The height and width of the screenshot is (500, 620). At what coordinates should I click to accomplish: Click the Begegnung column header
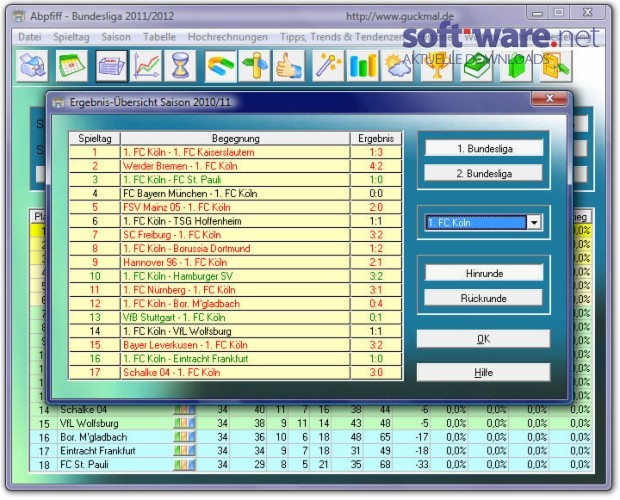pyautogui.click(x=236, y=138)
